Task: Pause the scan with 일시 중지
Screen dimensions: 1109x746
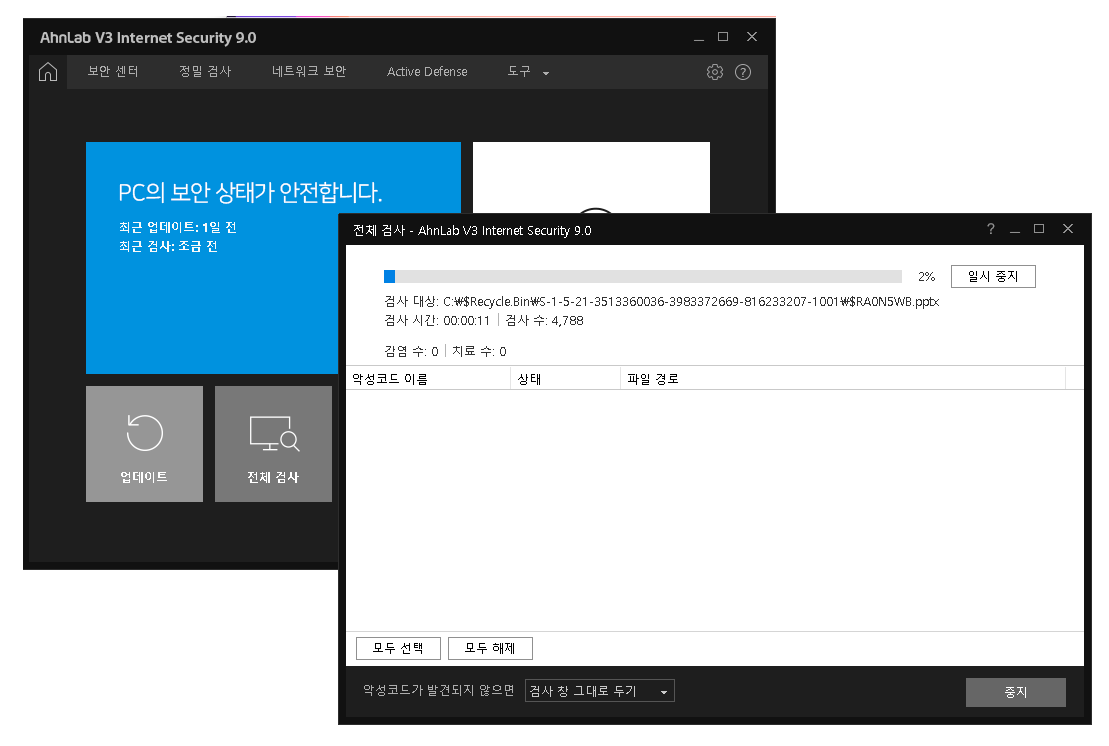Action: click(993, 276)
